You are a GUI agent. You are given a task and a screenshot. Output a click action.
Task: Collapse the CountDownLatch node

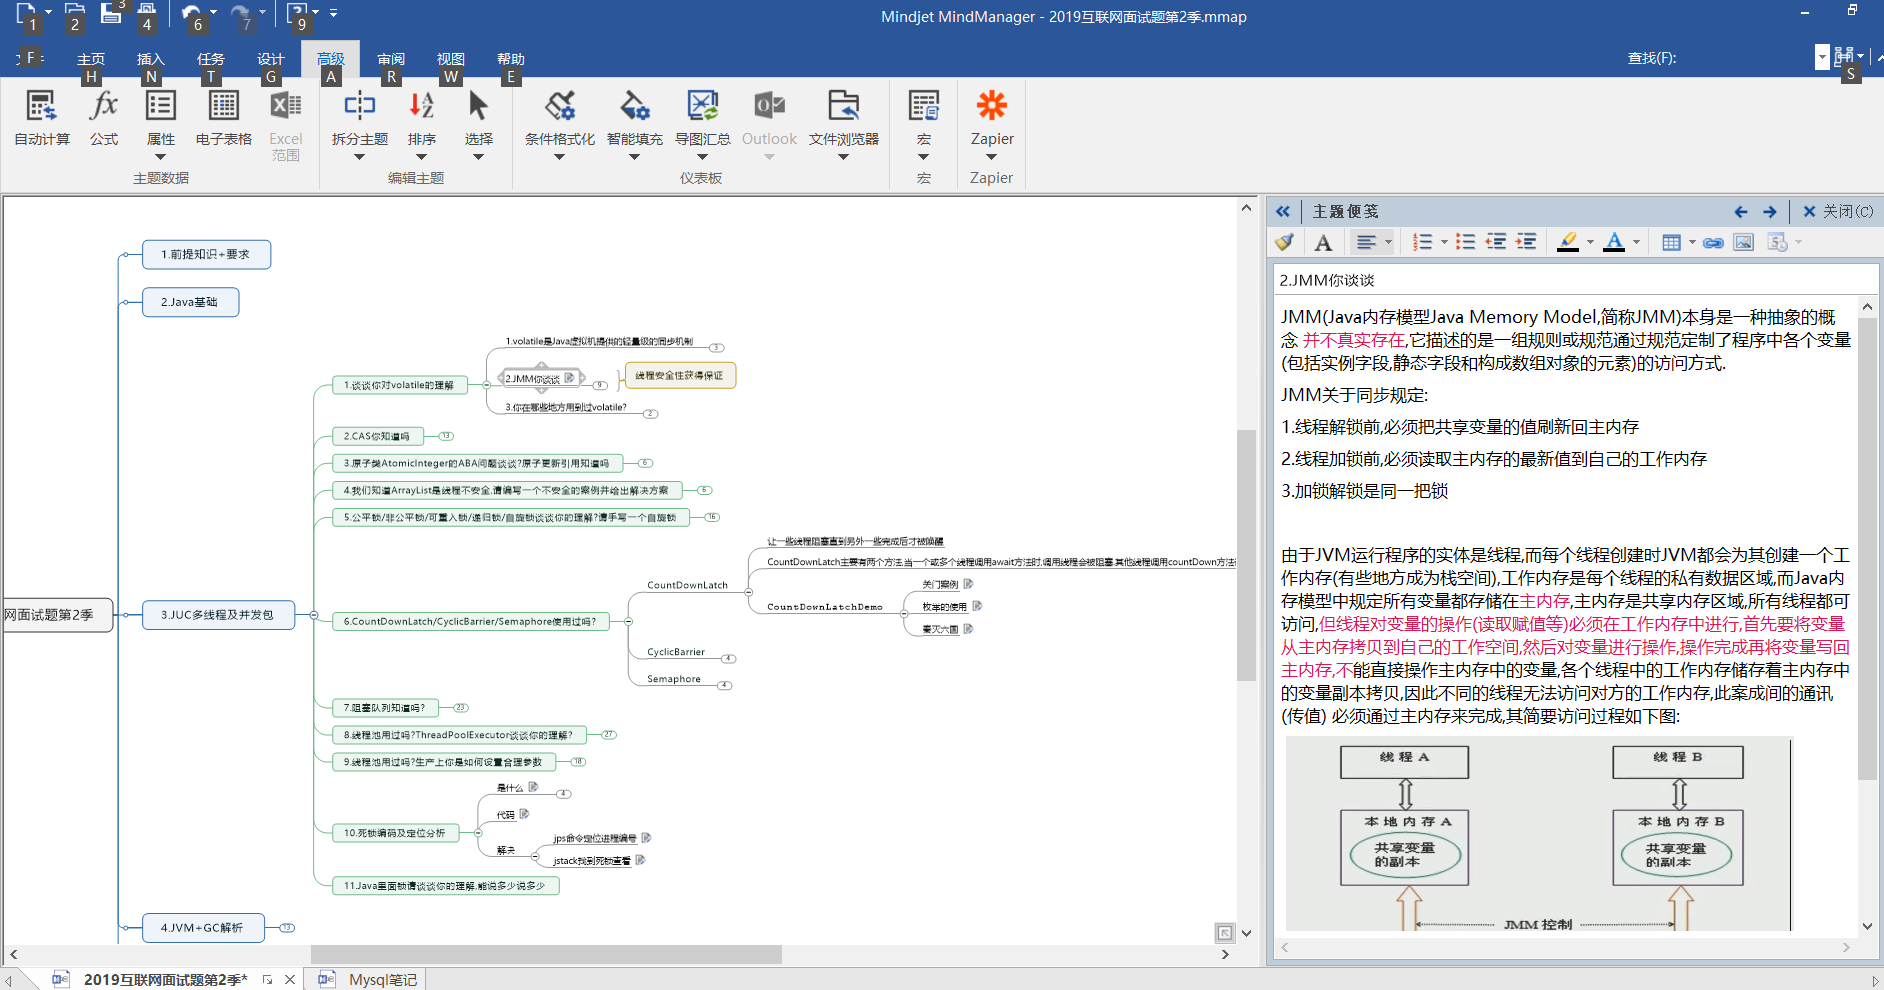[x=748, y=592]
